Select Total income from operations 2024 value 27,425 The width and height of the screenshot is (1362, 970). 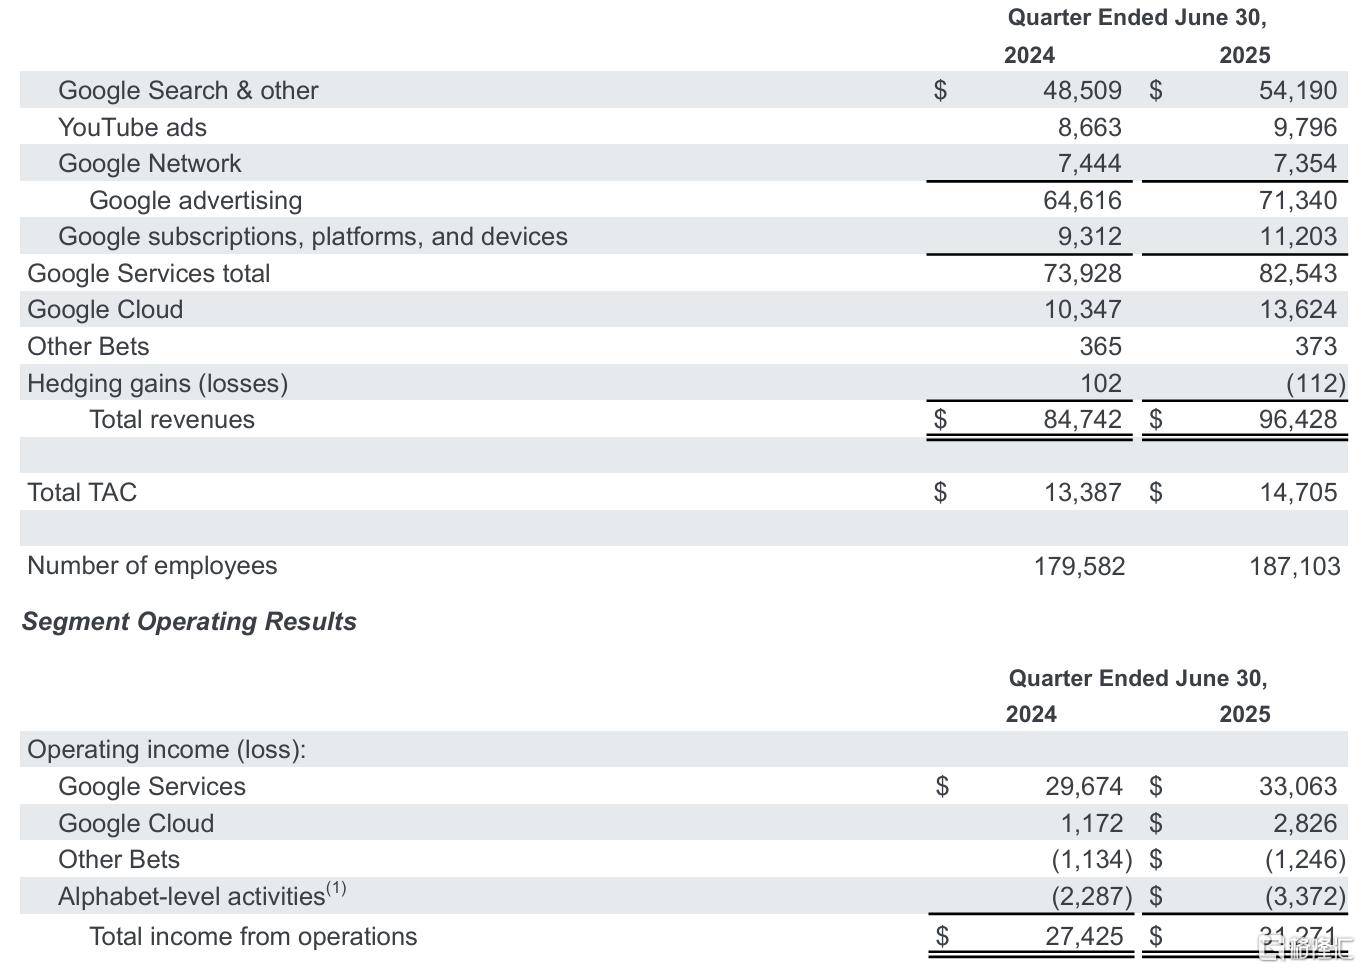click(x=1084, y=936)
